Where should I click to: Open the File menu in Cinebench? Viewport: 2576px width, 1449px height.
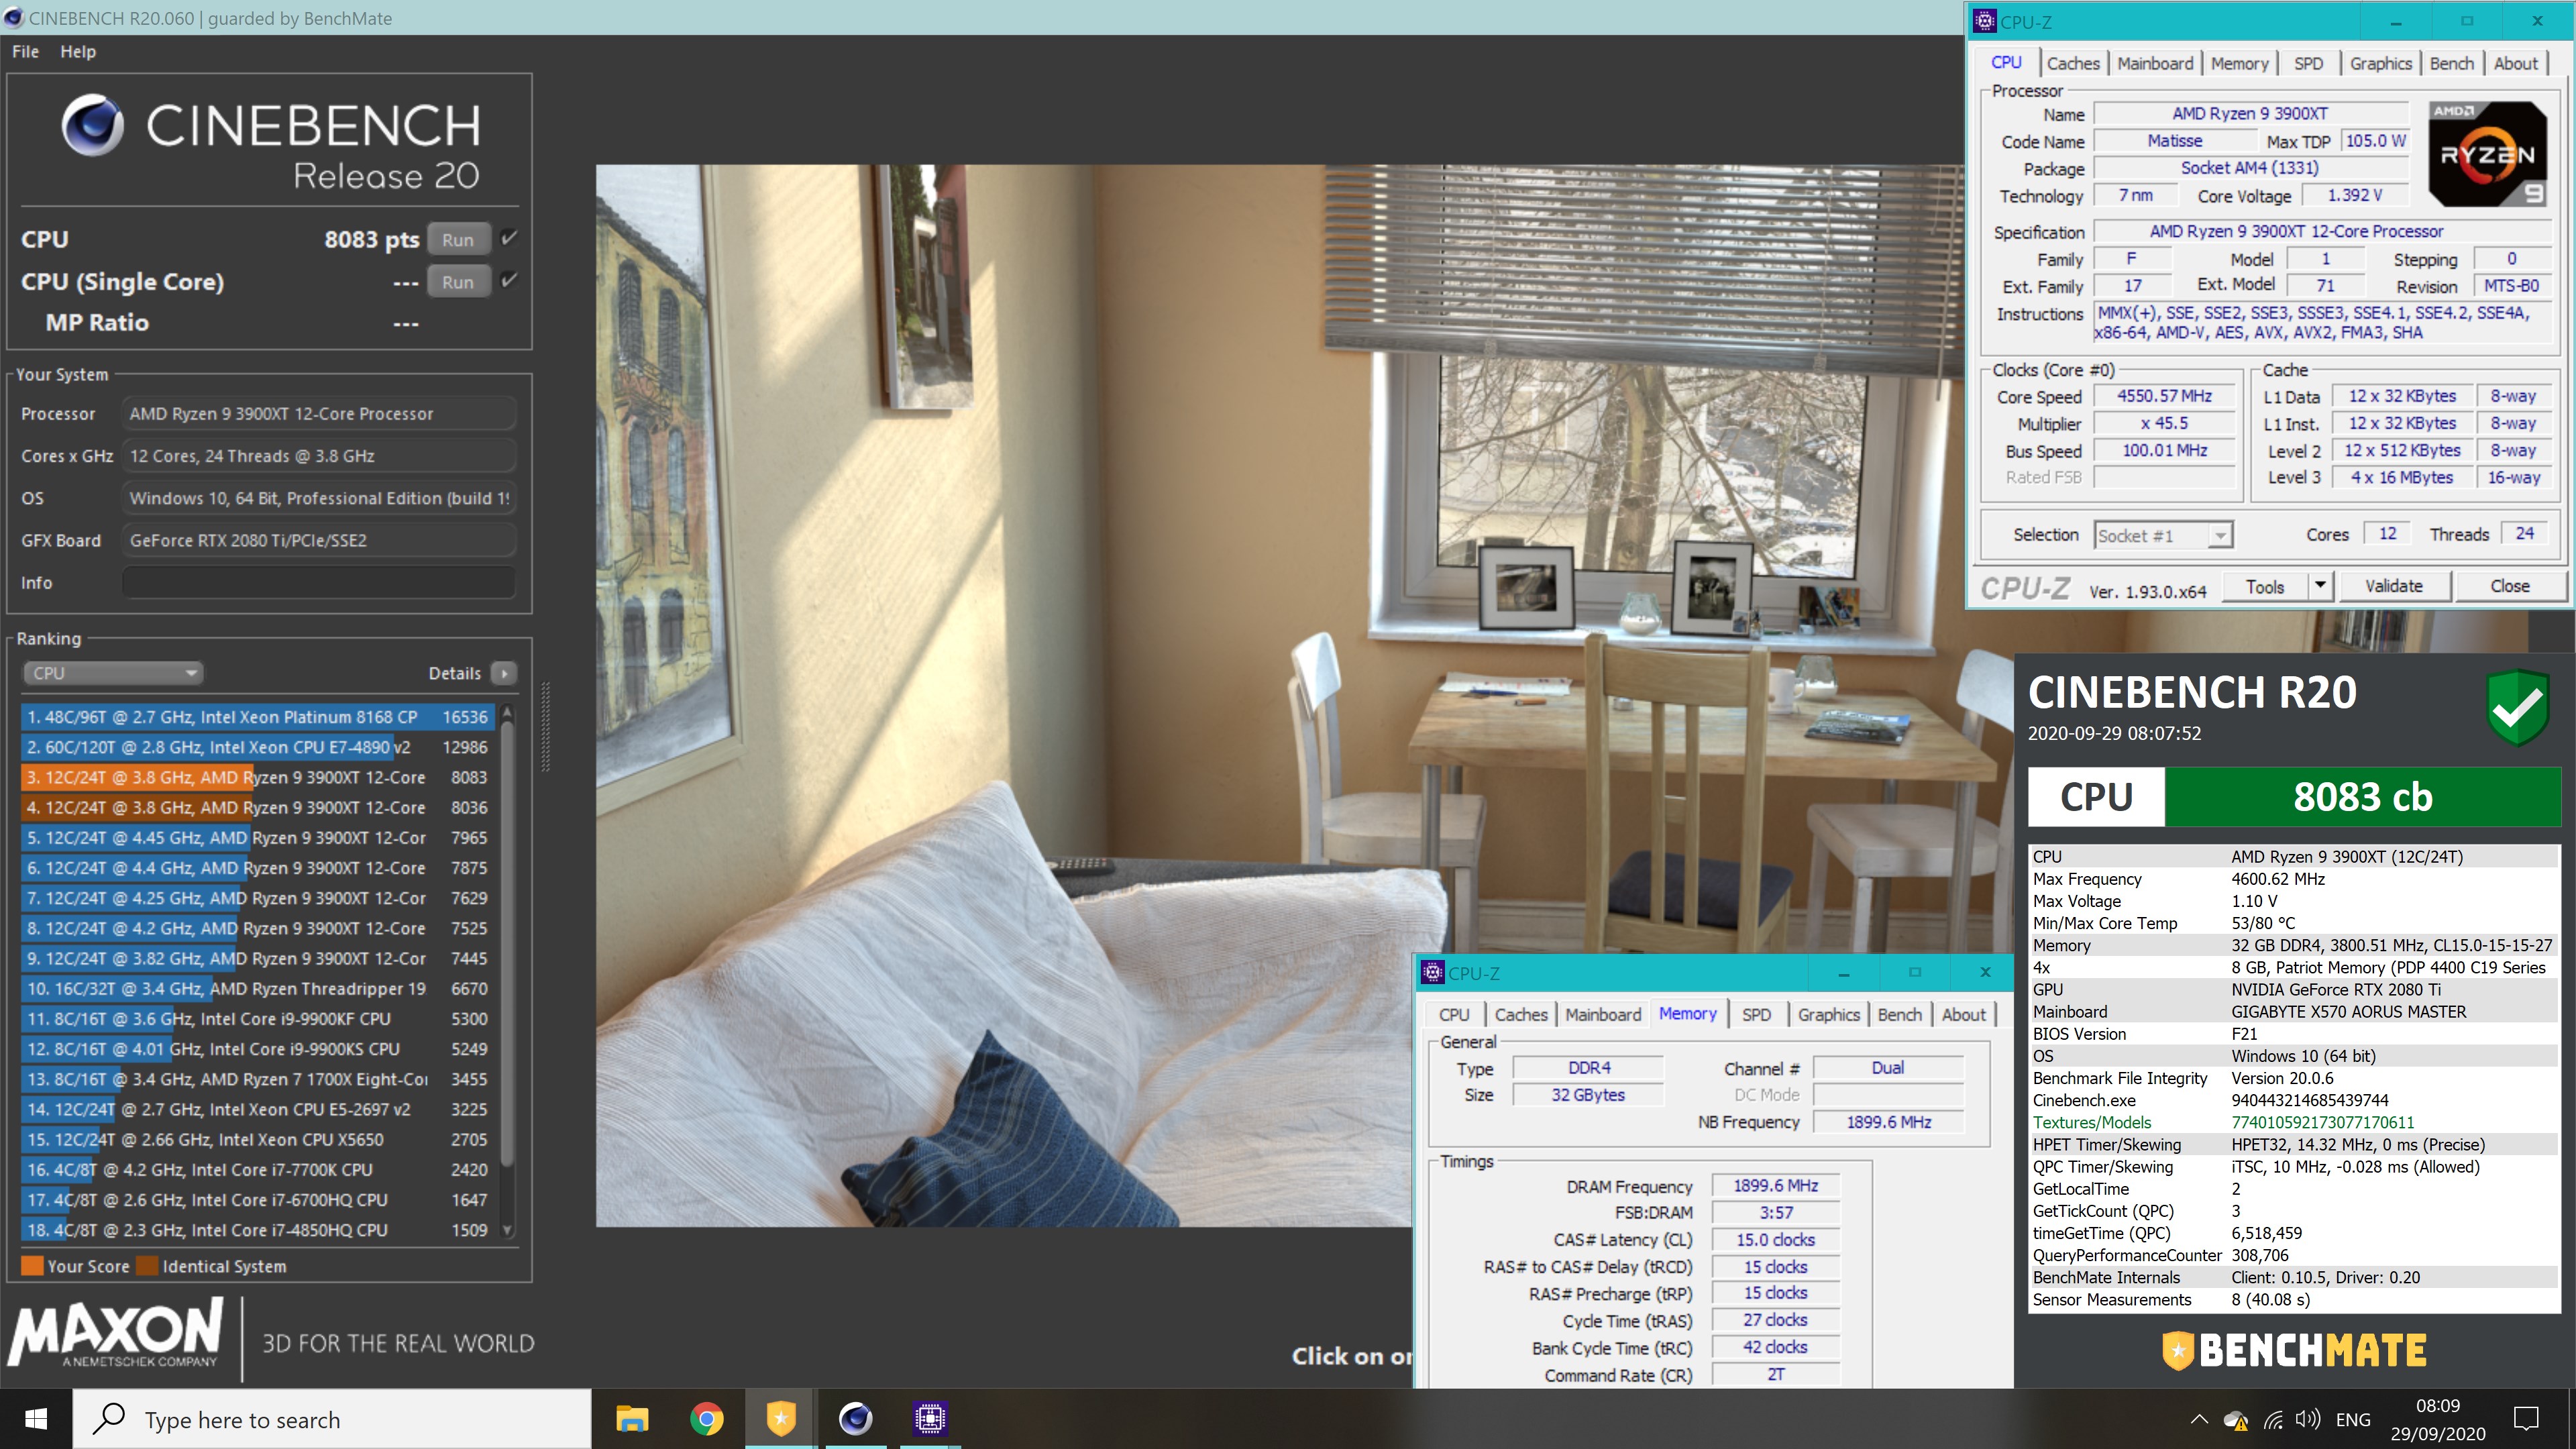tap(25, 51)
